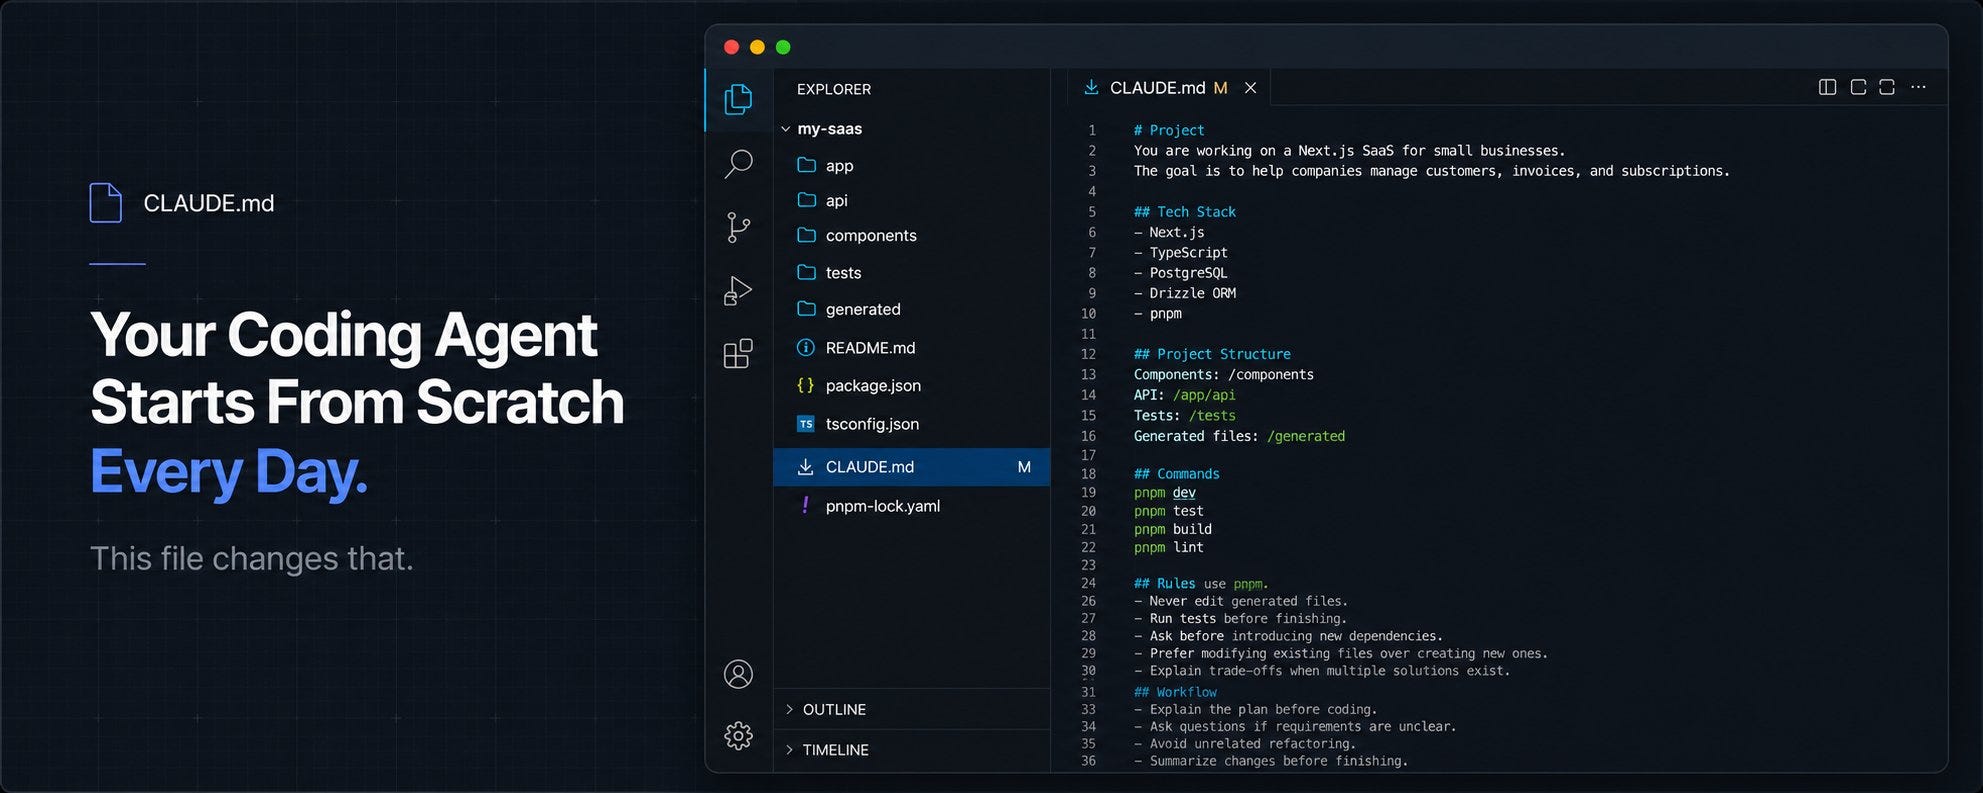Click the braces icon beside package.json
Screen dimensions: 1983x793
[805, 385]
